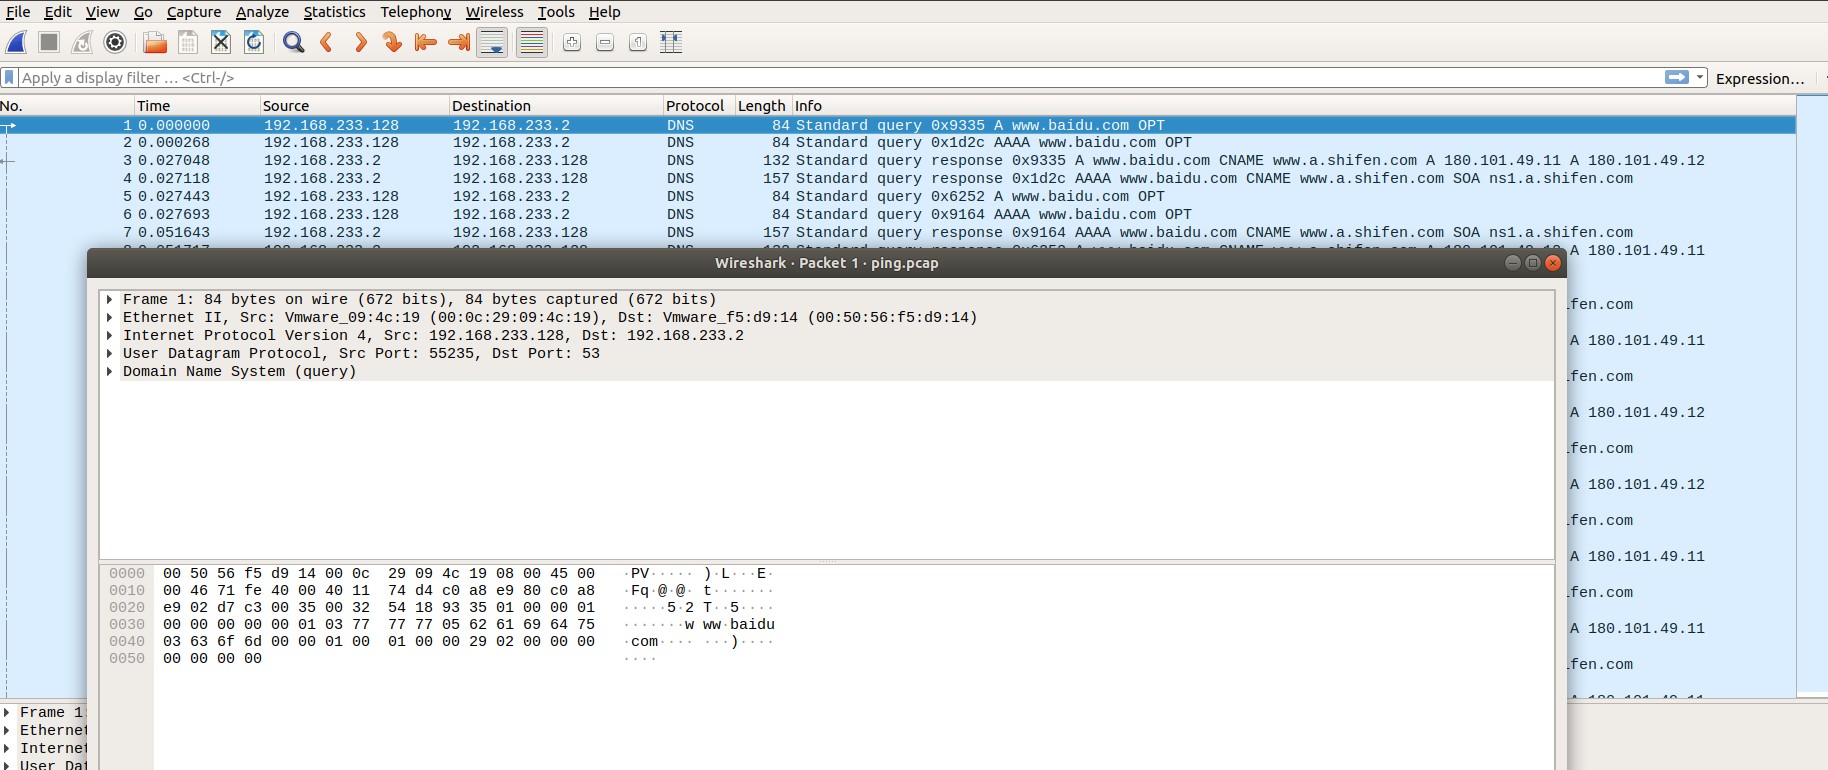Sort packets by the Time column header

(197, 105)
